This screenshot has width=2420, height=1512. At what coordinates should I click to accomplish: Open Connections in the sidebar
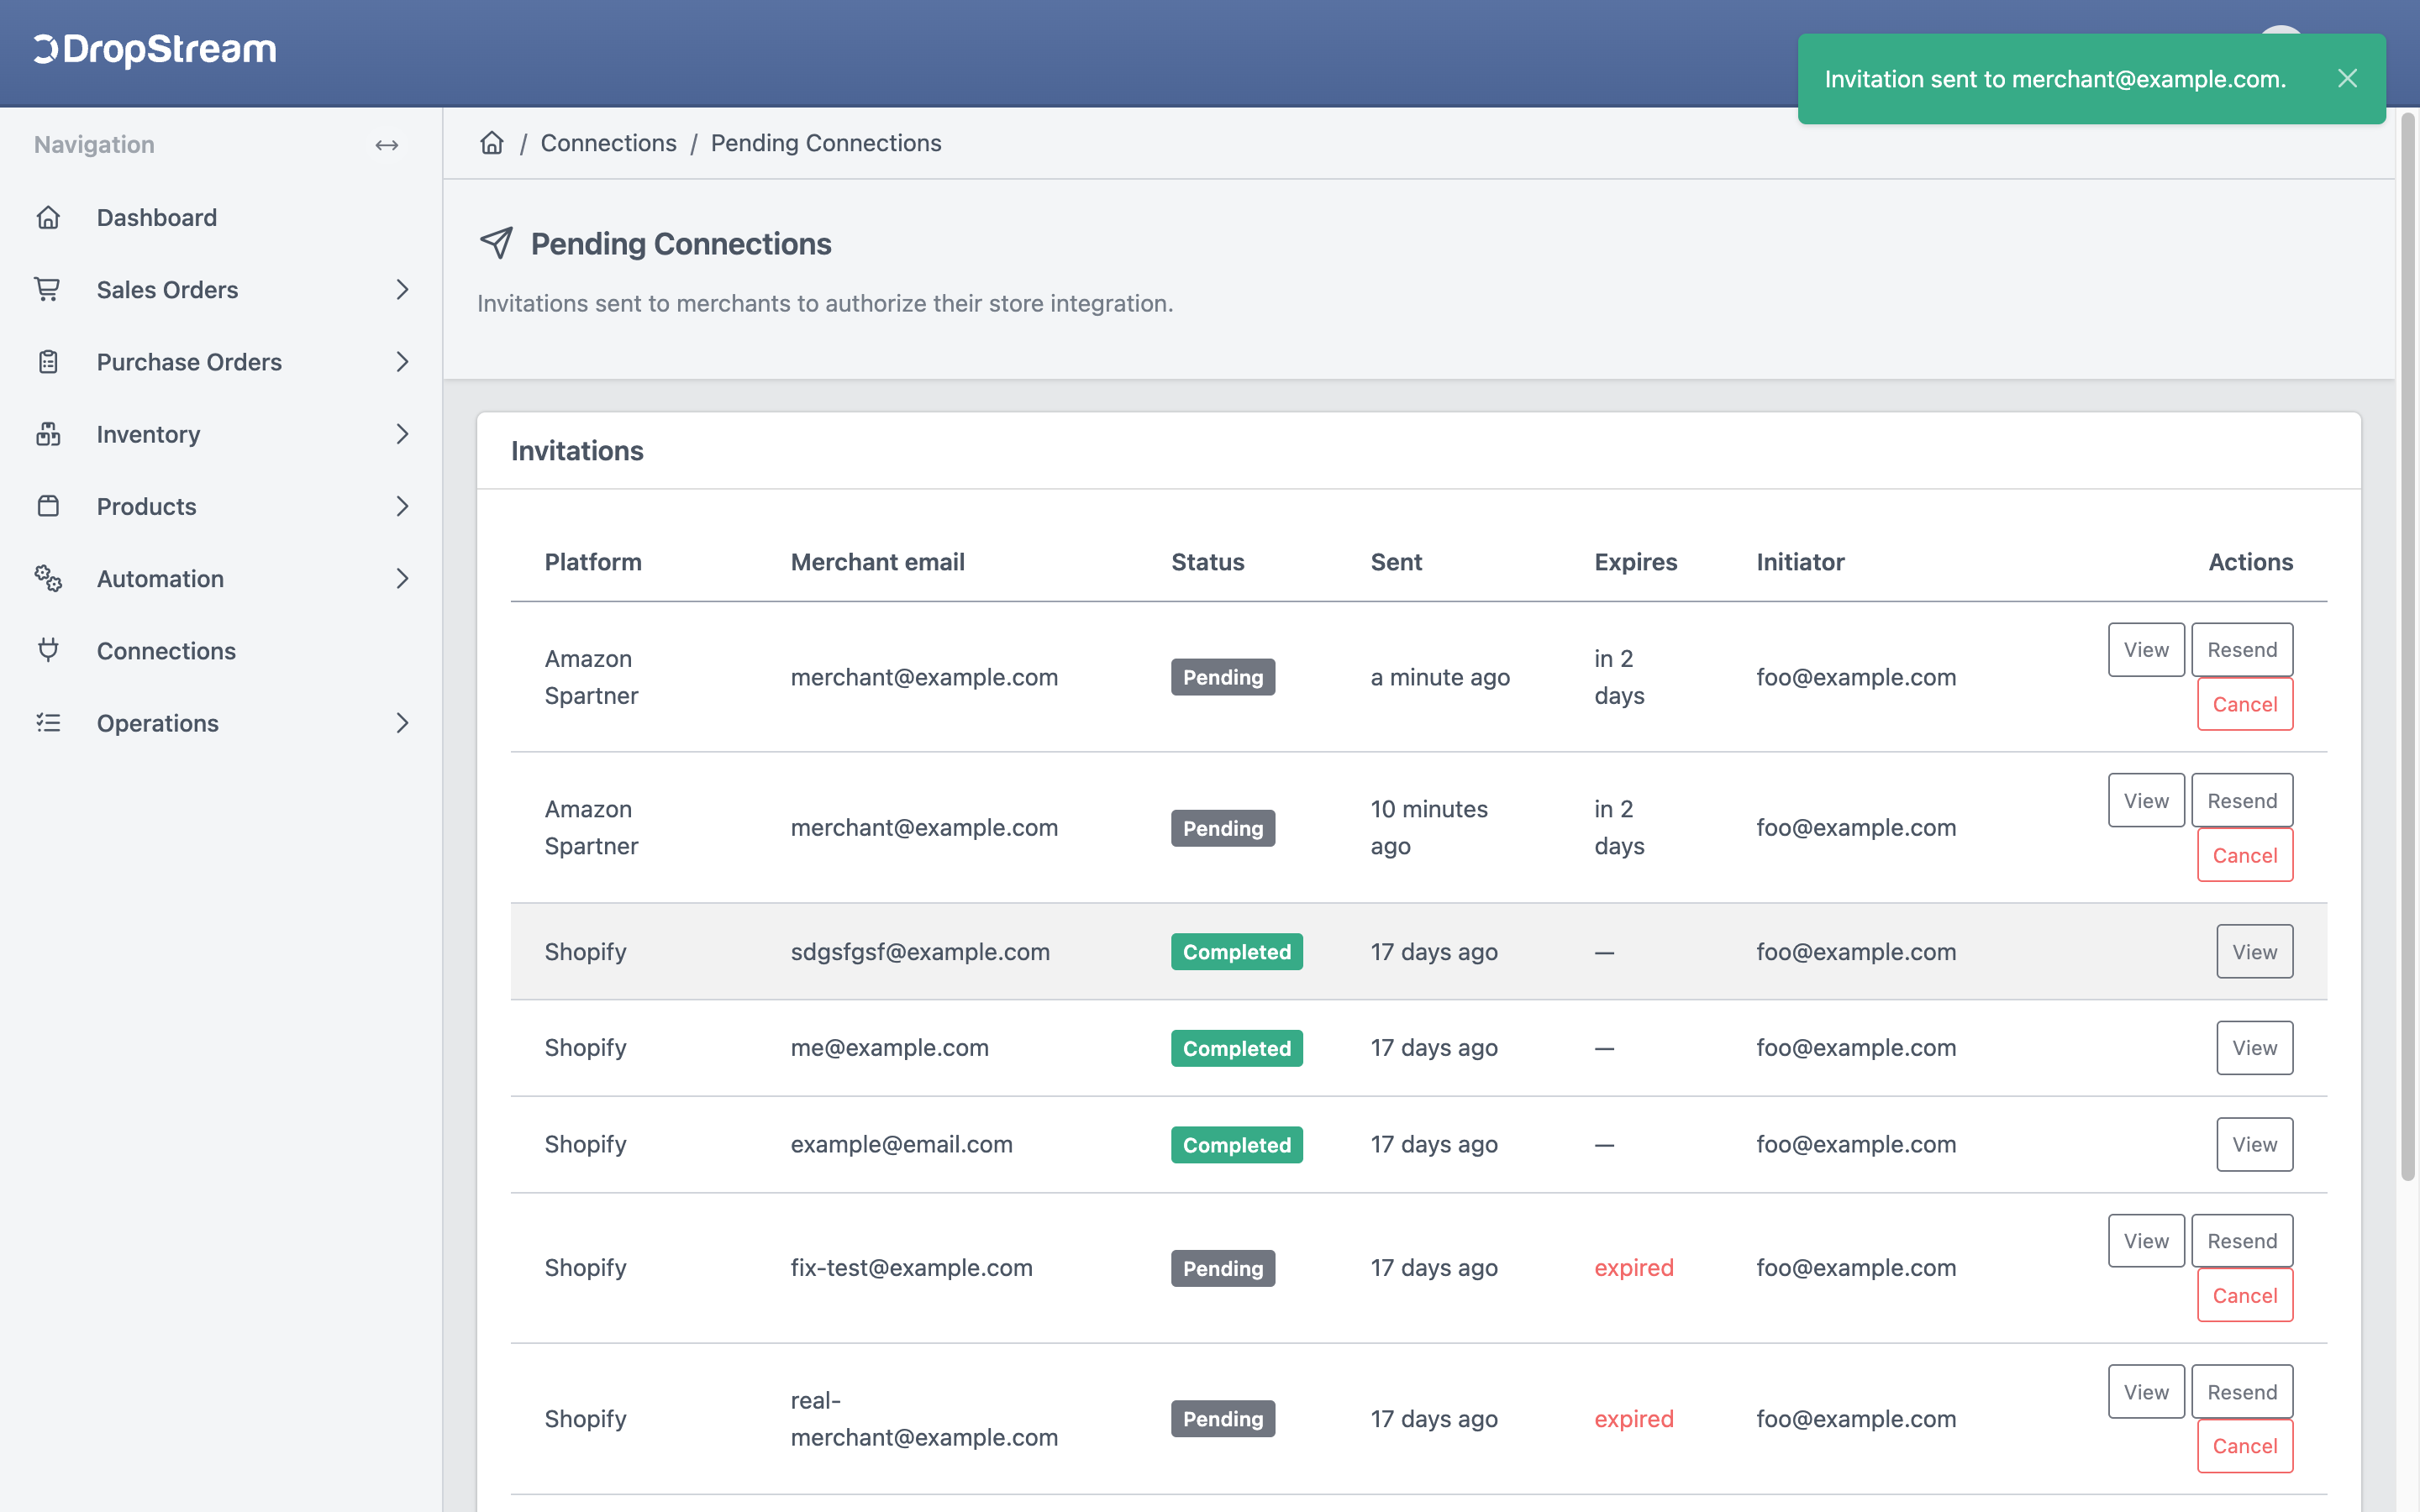tap(166, 650)
